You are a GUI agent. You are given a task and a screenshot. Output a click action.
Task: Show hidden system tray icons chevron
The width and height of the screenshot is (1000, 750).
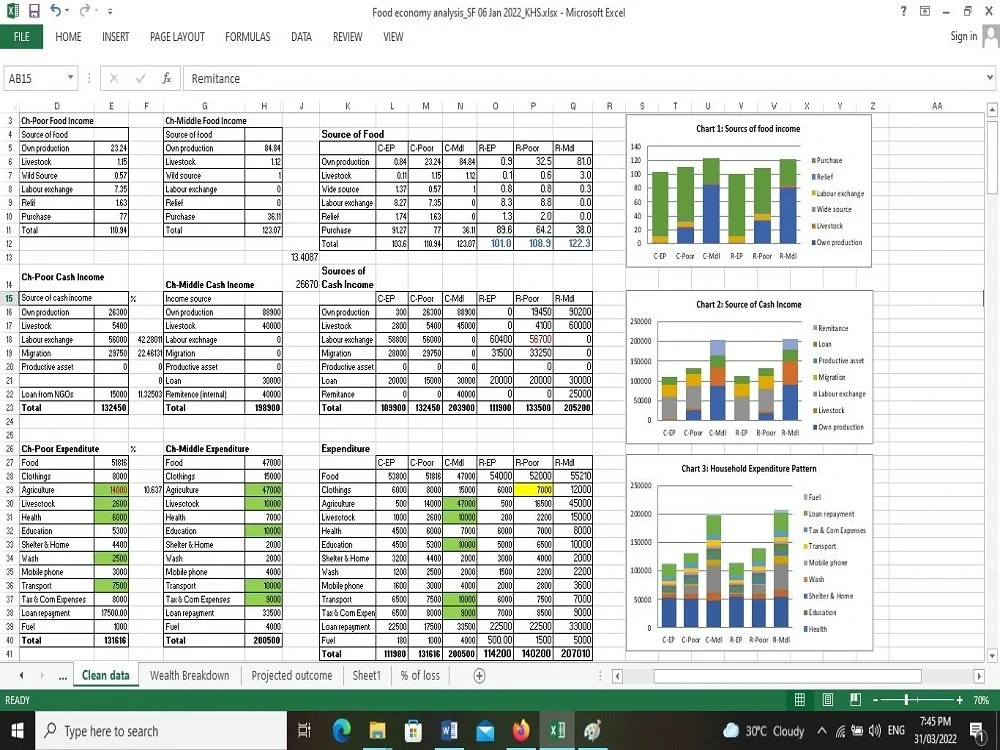click(x=822, y=731)
